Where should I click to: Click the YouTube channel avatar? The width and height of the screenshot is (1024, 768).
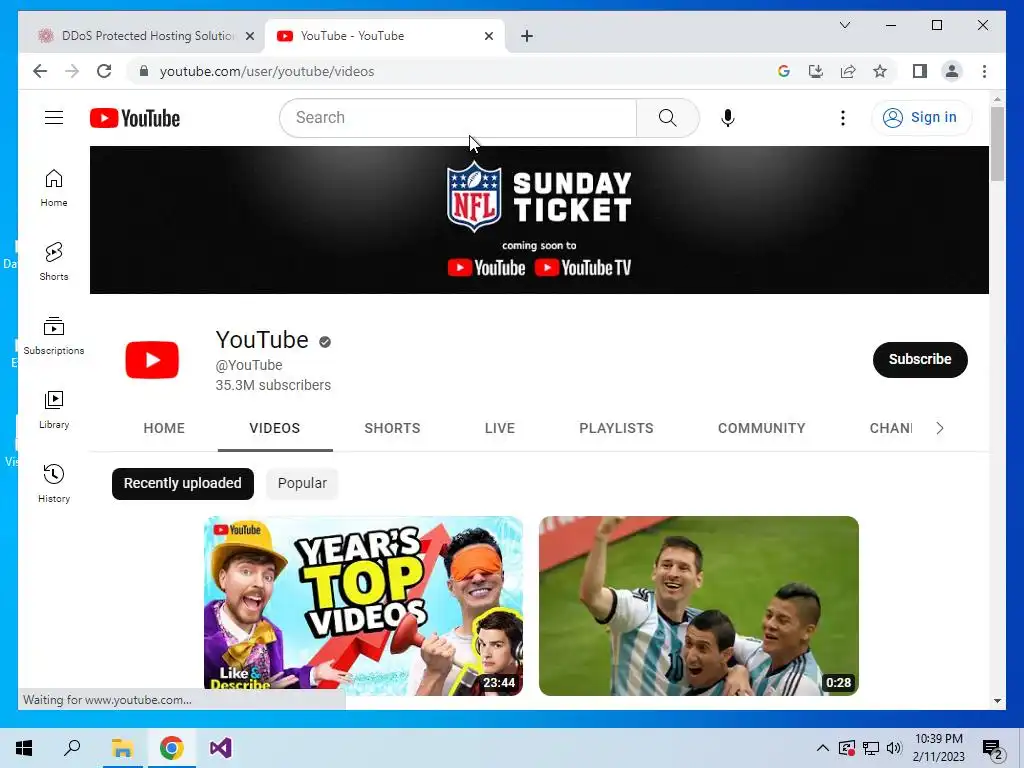click(152, 360)
